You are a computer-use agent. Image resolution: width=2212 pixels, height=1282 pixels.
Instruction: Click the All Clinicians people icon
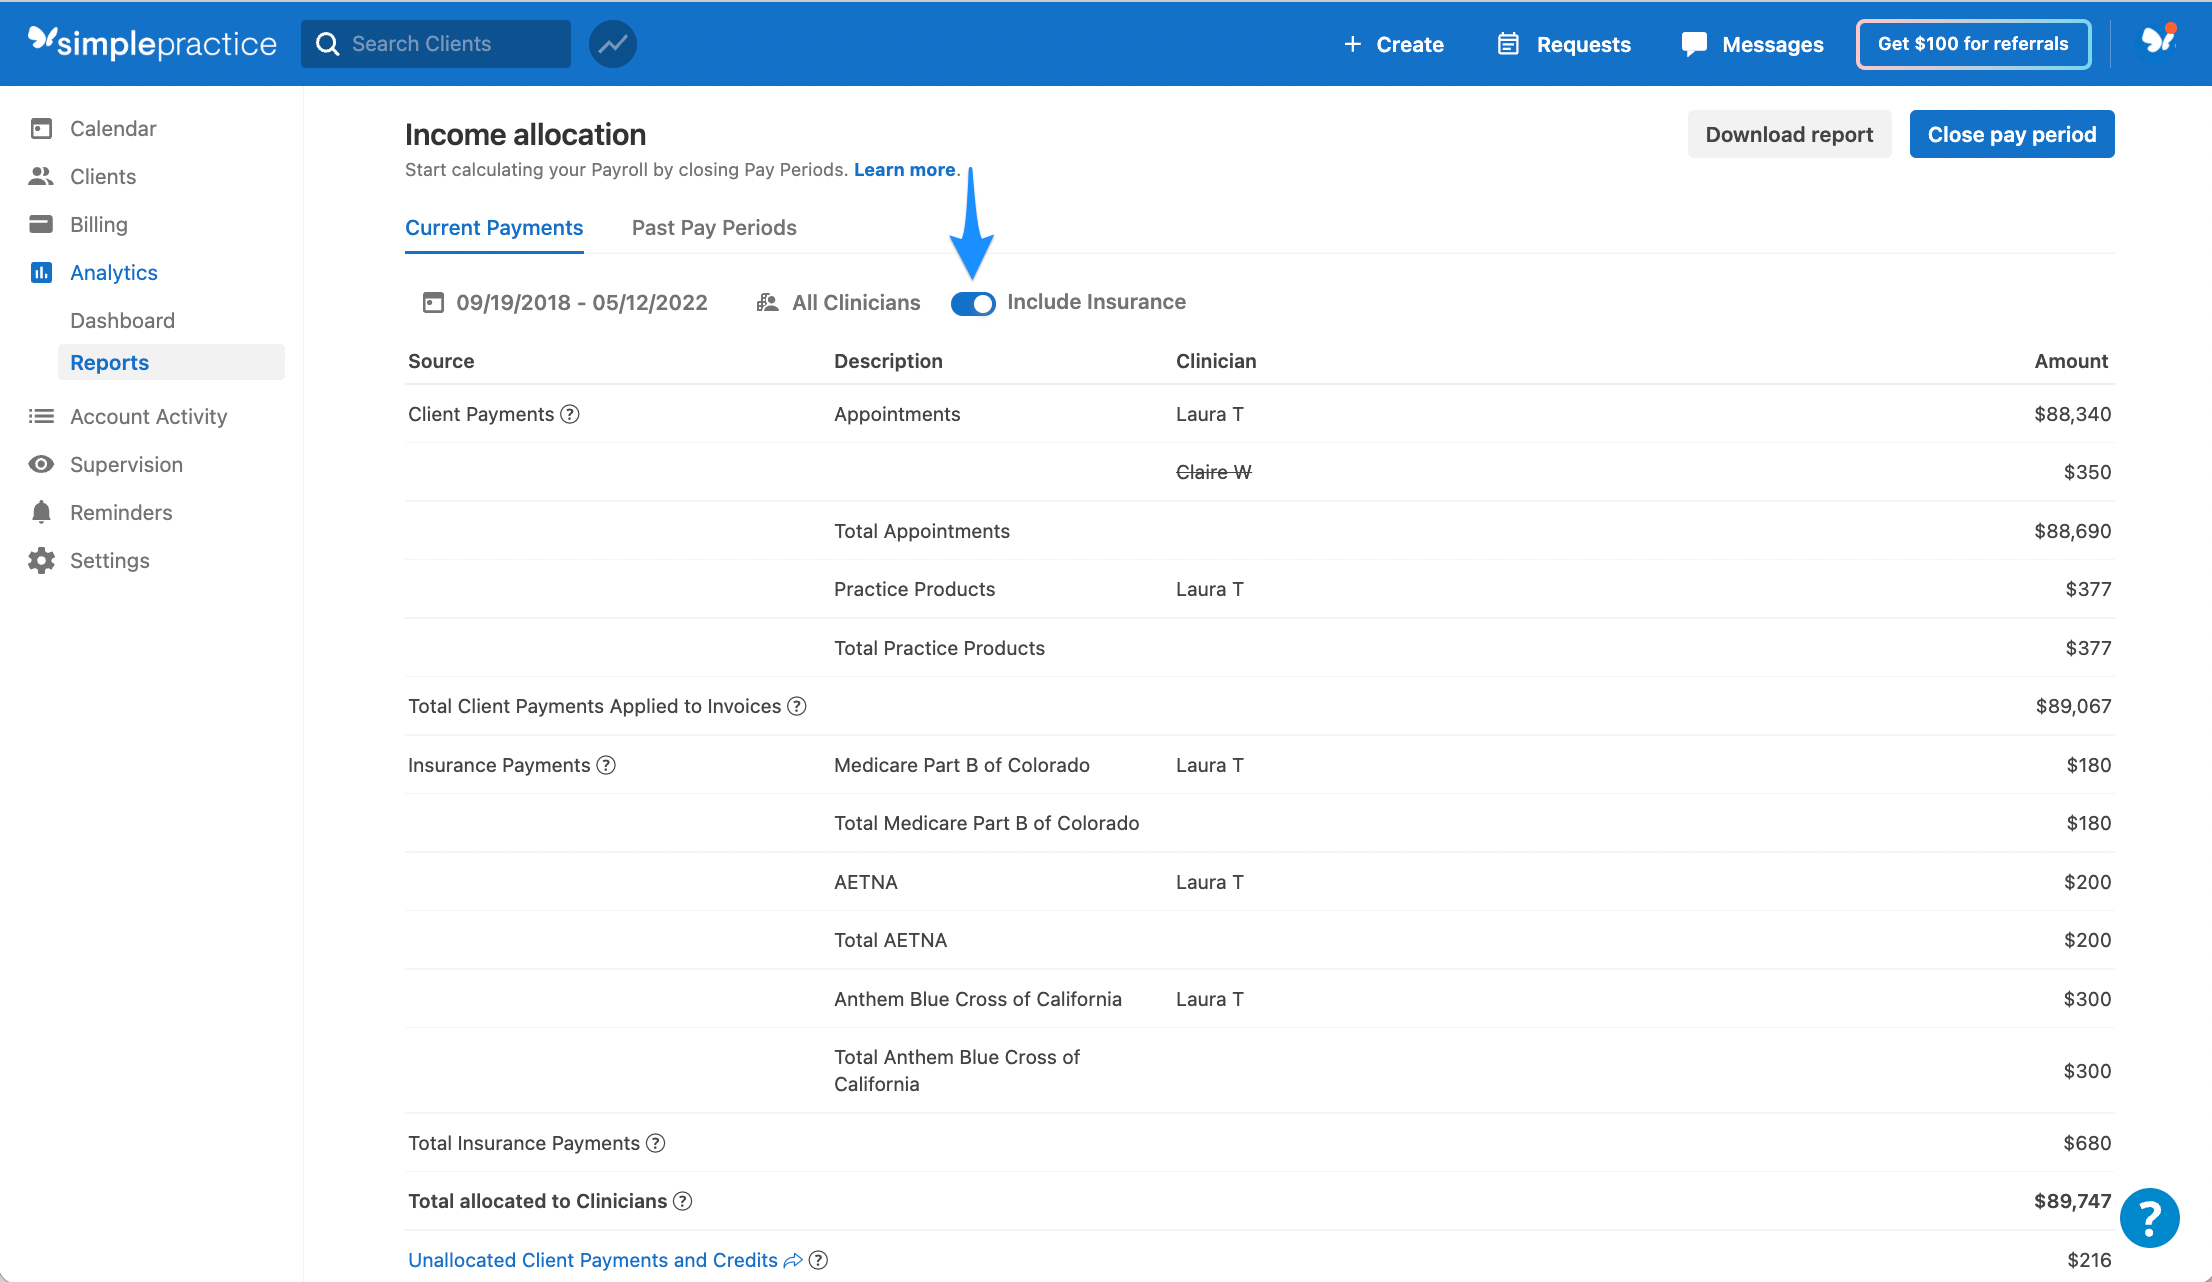click(767, 302)
